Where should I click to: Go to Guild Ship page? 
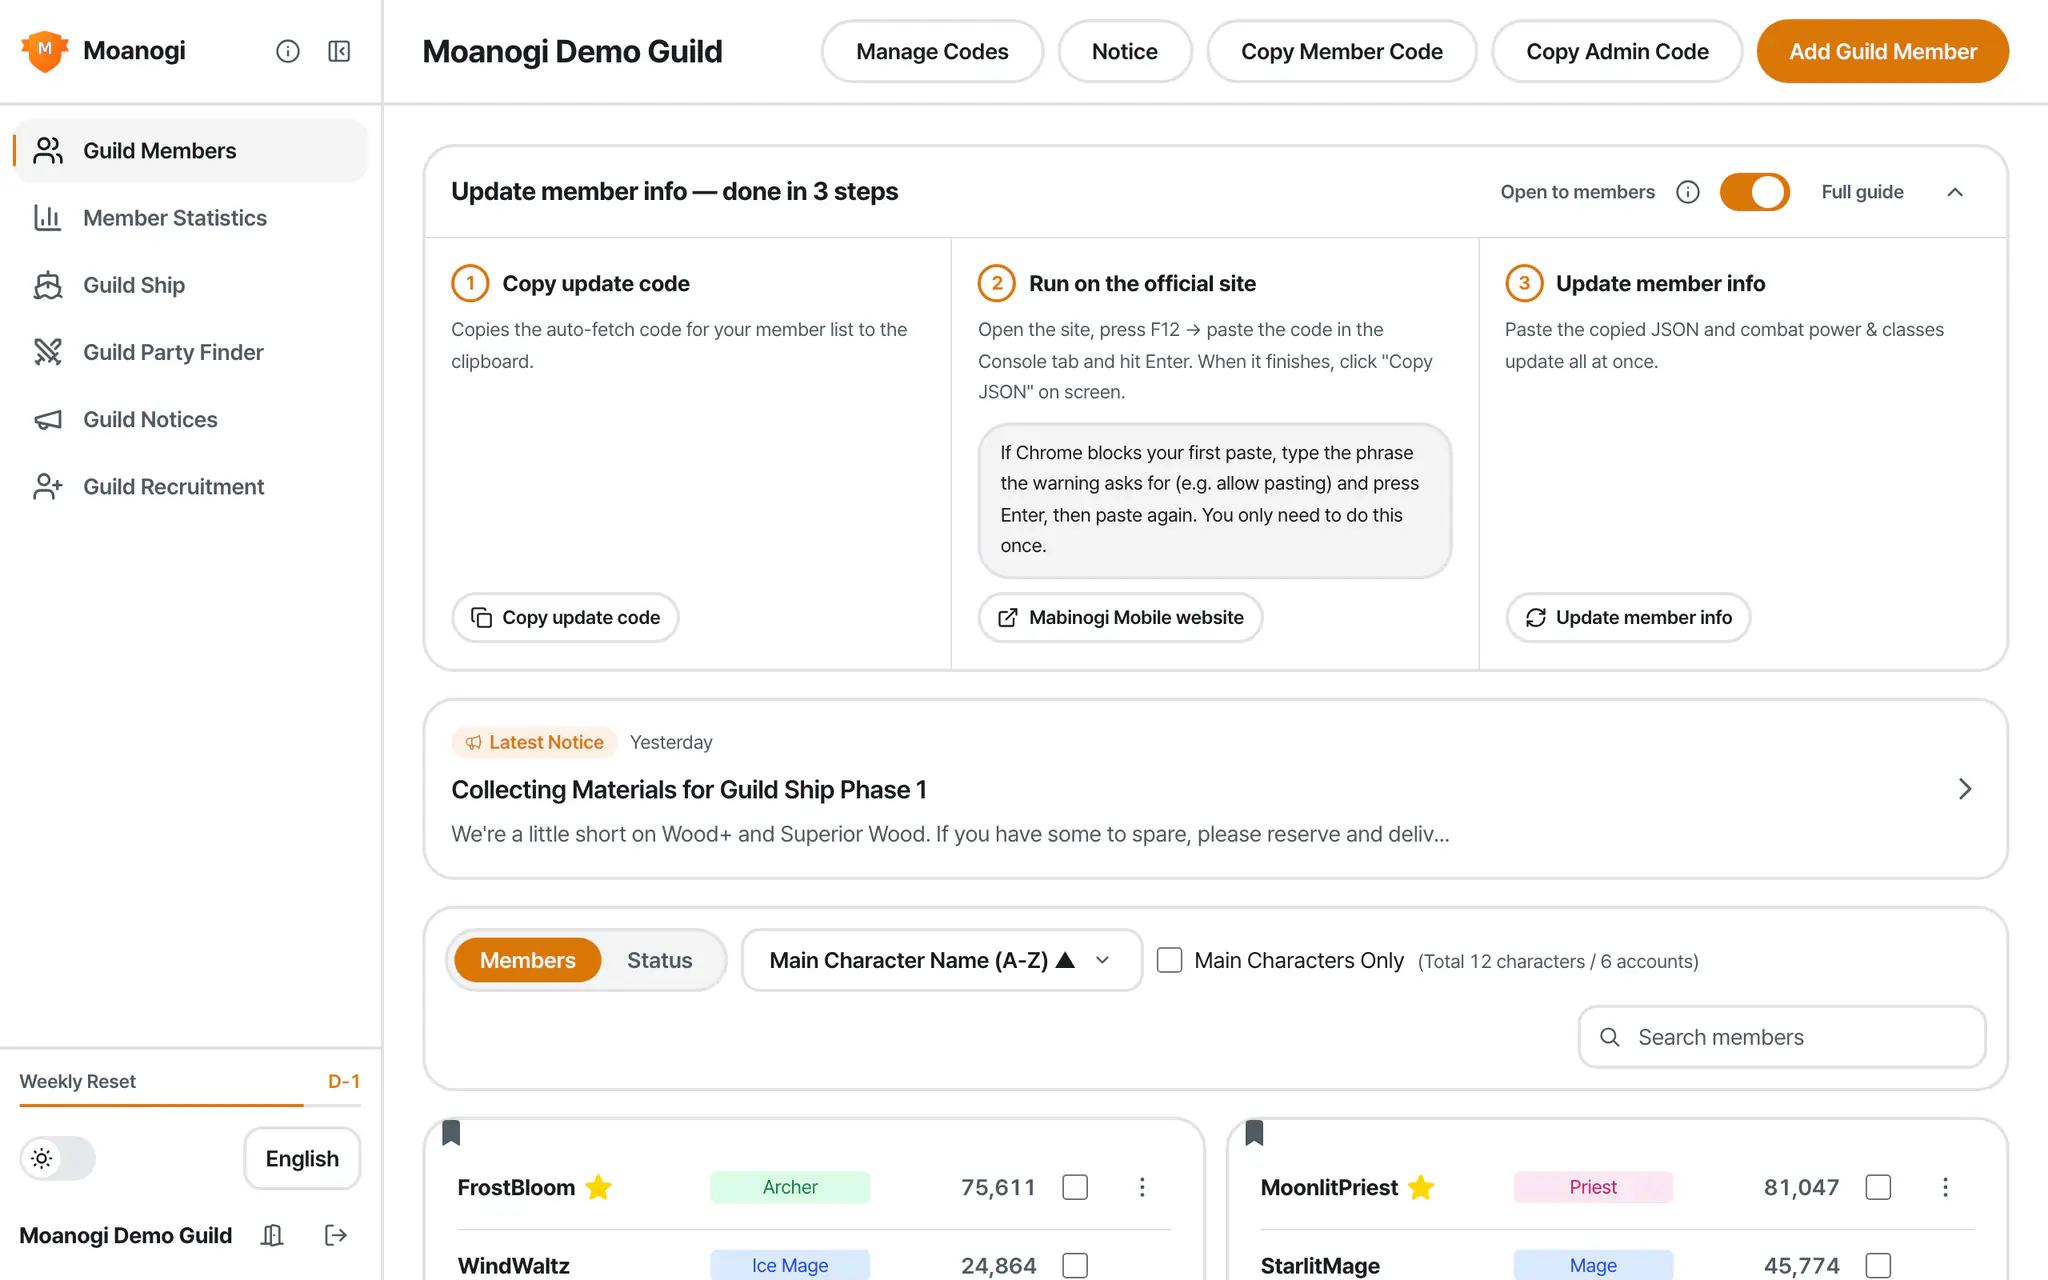pos(190,285)
